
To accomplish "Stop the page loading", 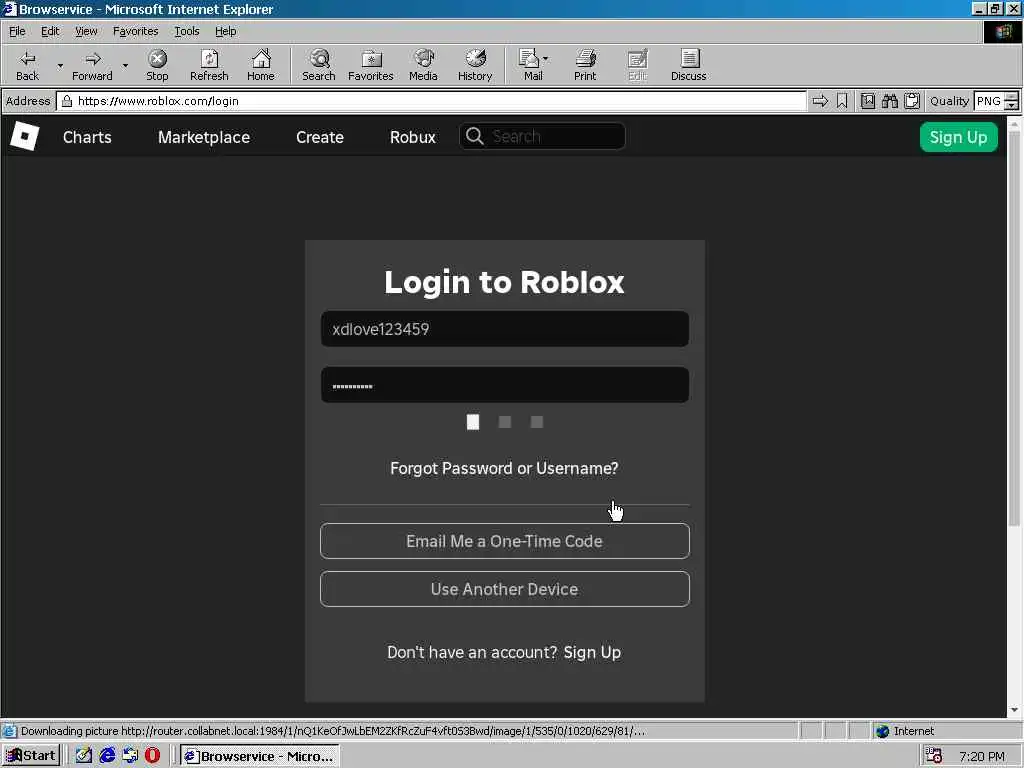I will [x=157, y=65].
